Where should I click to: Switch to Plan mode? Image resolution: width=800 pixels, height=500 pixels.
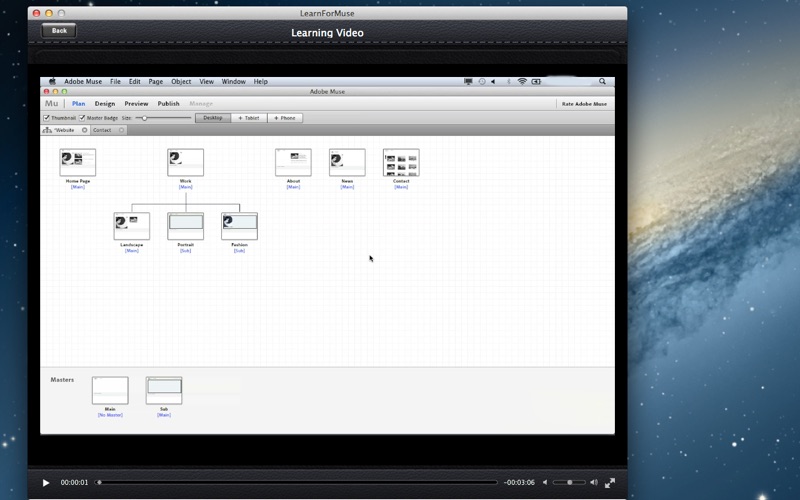tap(79, 104)
